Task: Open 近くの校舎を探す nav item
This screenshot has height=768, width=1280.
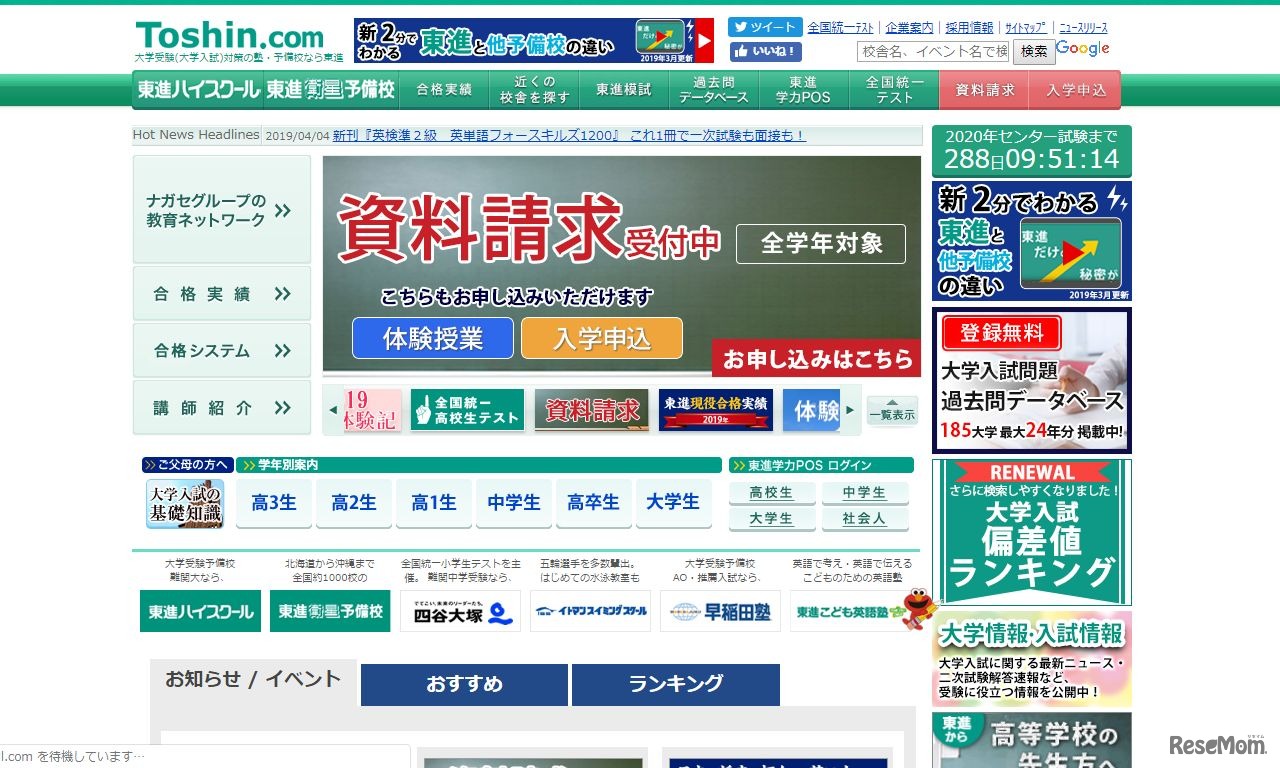Action: [535, 89]
